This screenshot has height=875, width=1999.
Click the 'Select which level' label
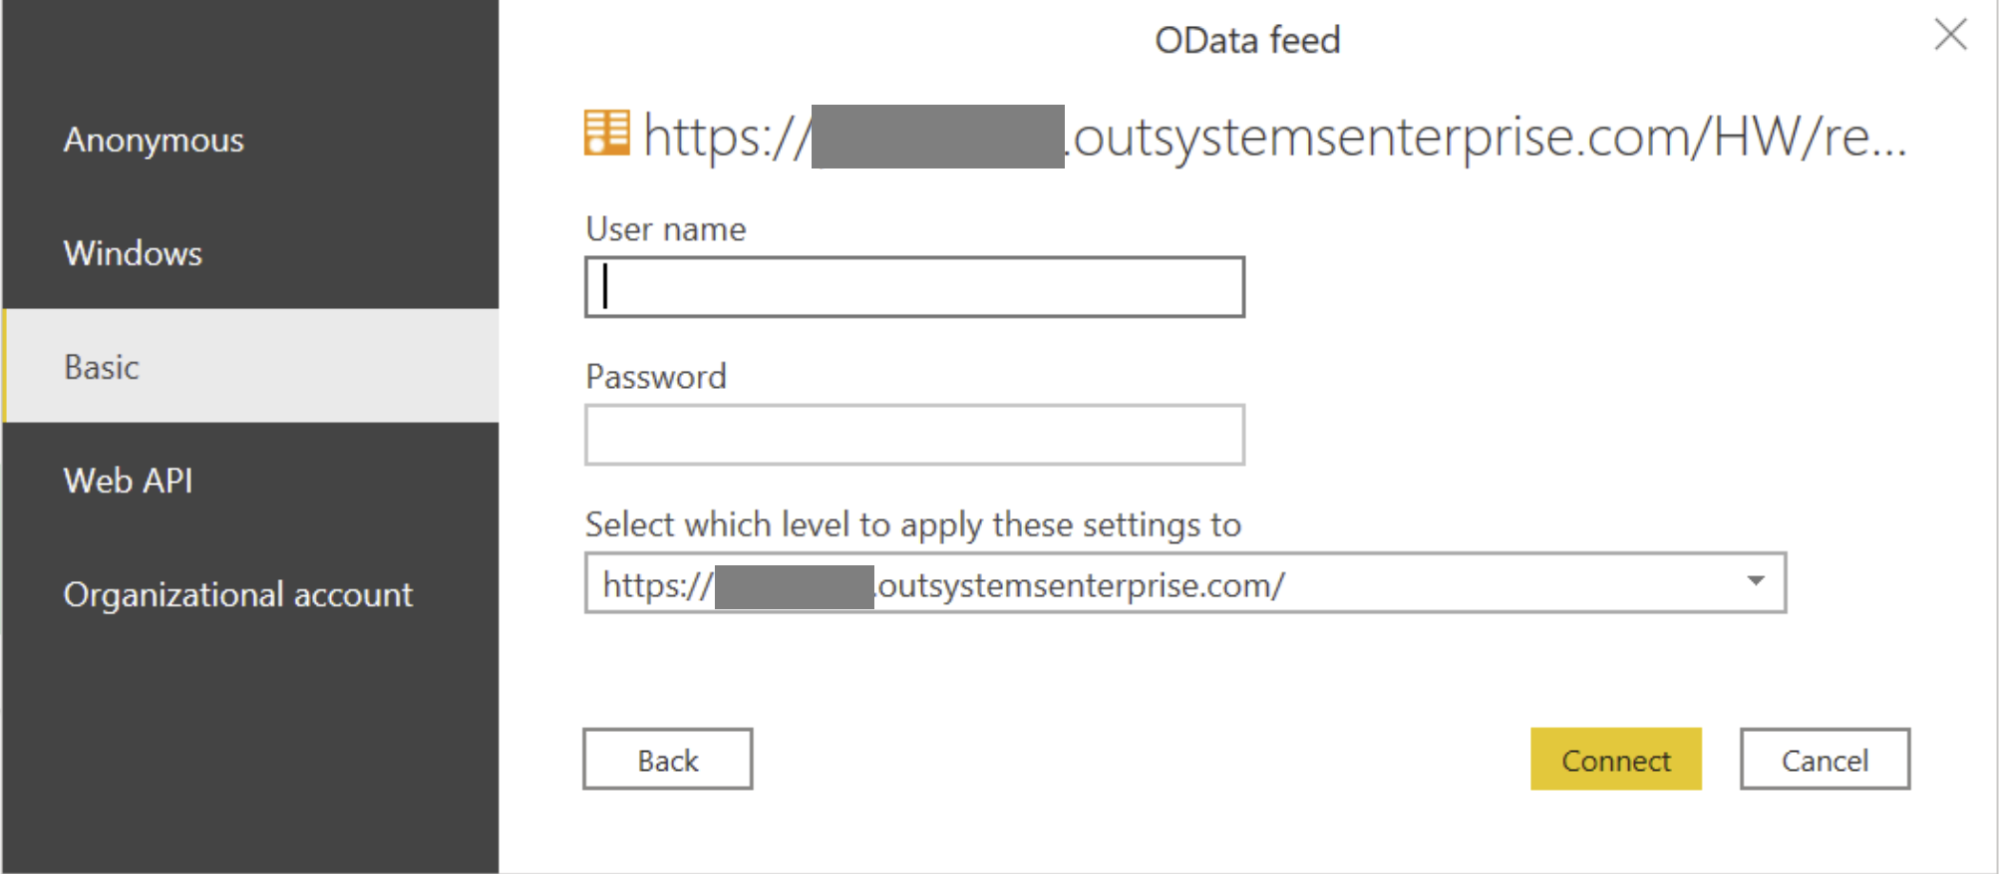[913, 525]
